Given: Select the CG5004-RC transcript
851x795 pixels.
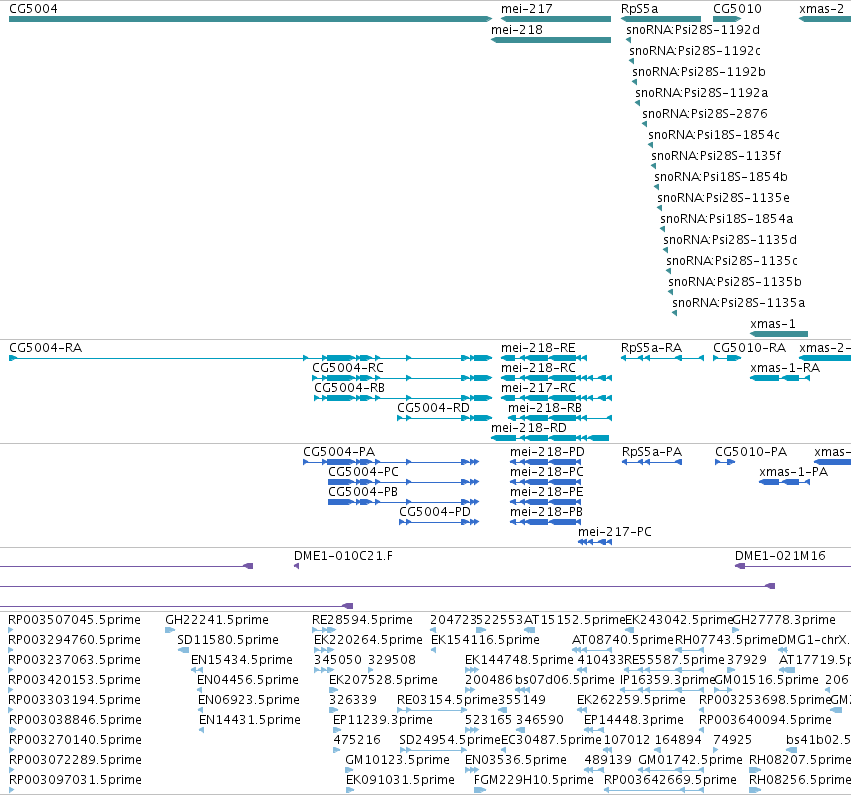Looking at the screenshot, I should point(402,378).
